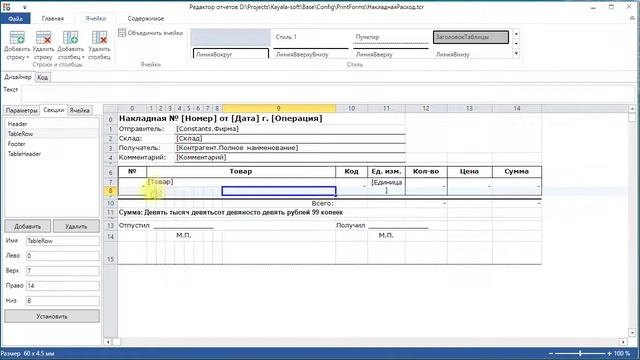This screenshot has height=360, width=640.
Task: Collapse the ribbon with the chevron
Action: pos(632,18)
